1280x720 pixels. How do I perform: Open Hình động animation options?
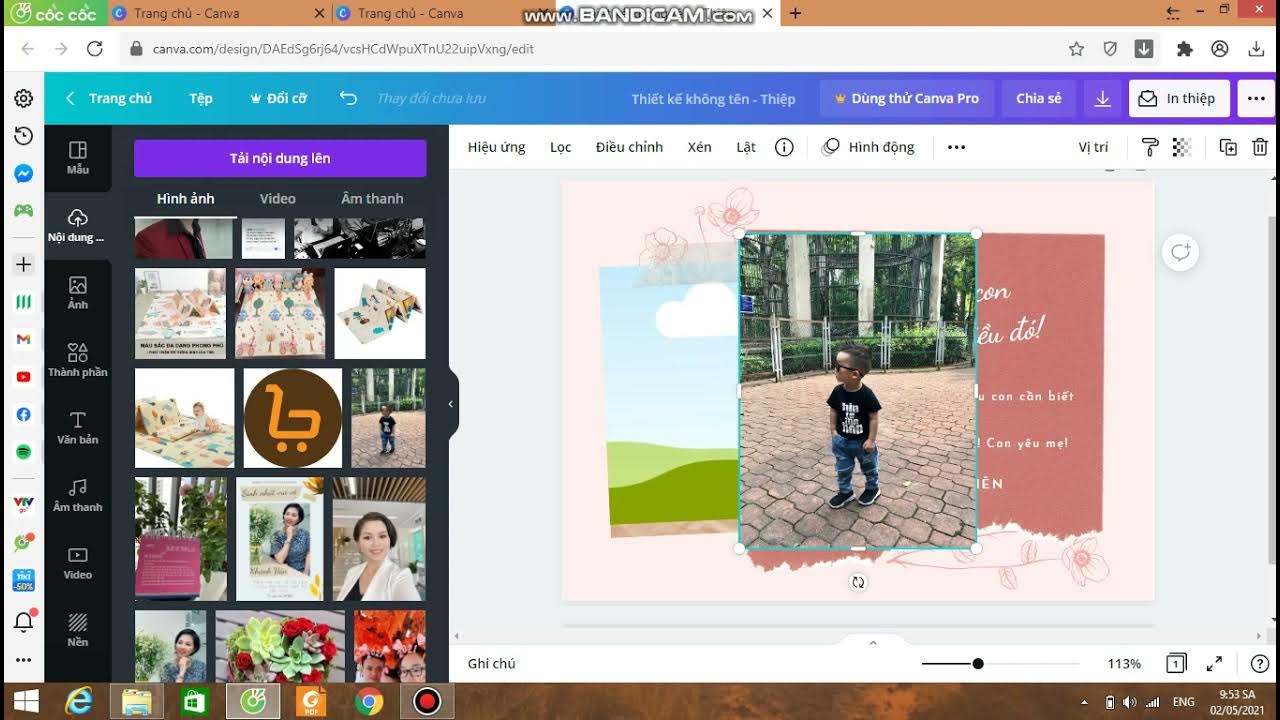coord(868,147)
